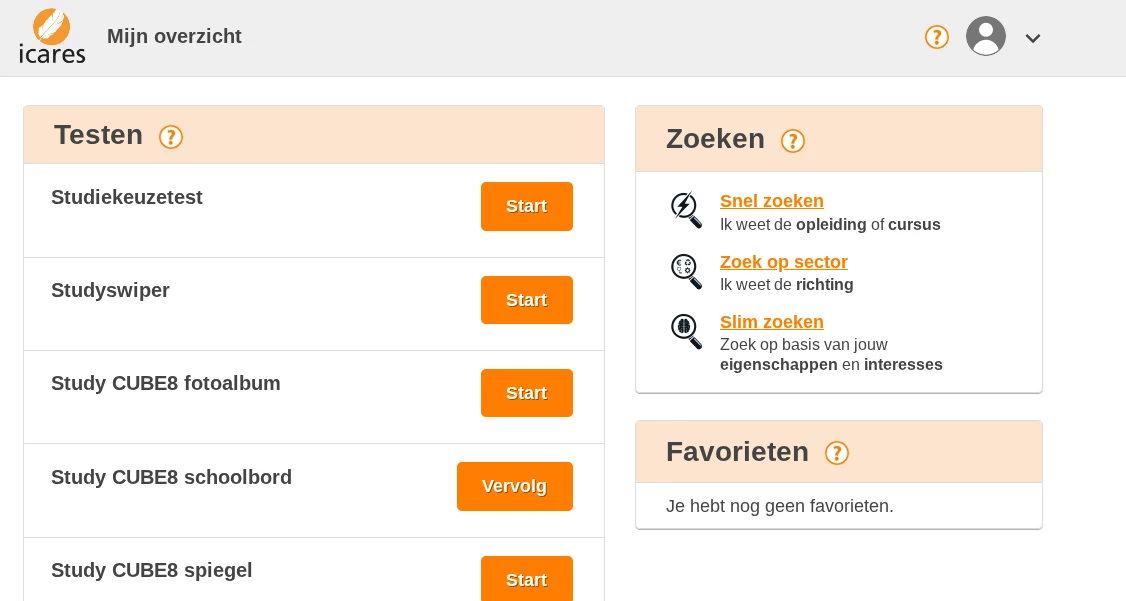This screenshot has height=601, width=1126.
Task: Expand the account dropdown chevron
Action: [x=1033, y=38]
